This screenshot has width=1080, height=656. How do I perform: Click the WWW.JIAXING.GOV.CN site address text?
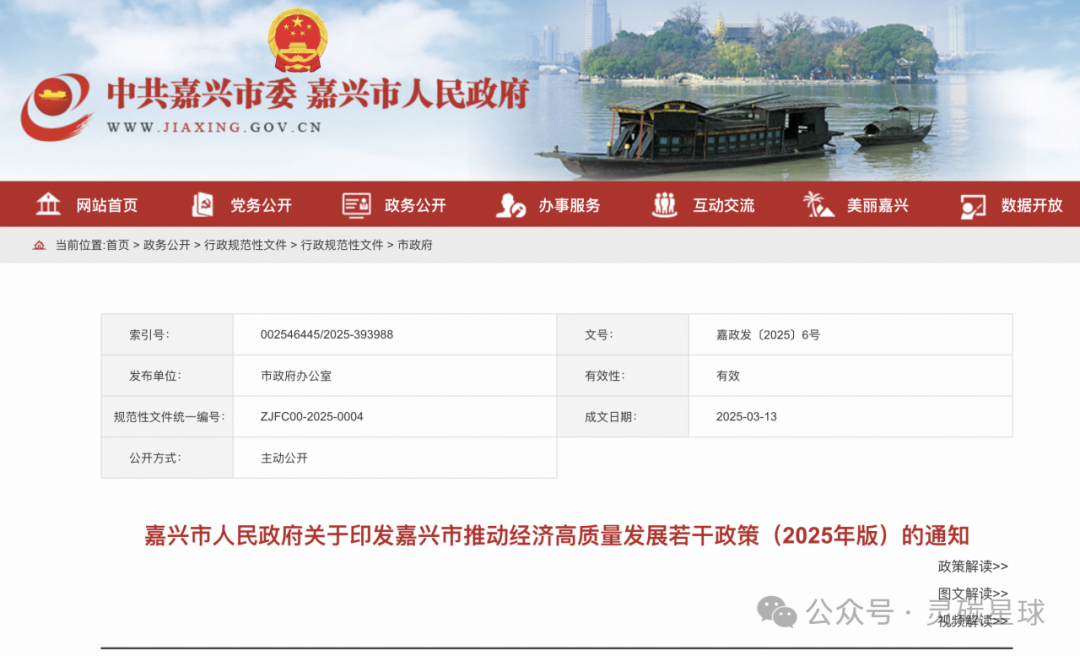tap(214, 127)
